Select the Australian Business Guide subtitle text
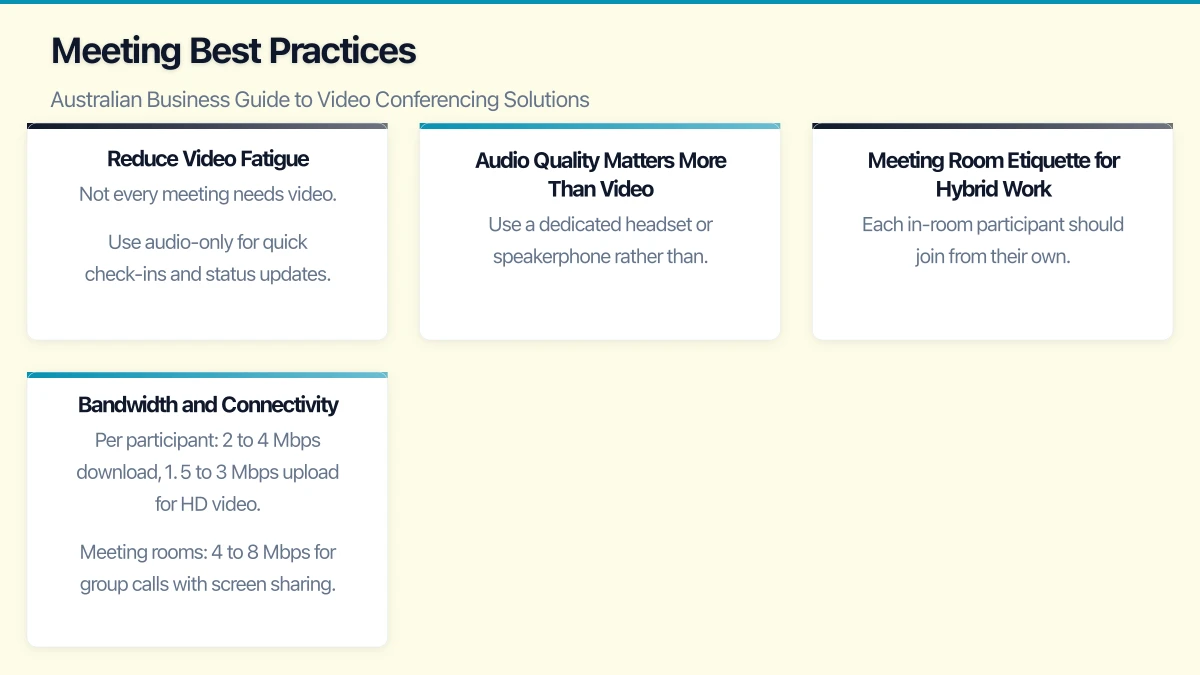 point(319,100)
